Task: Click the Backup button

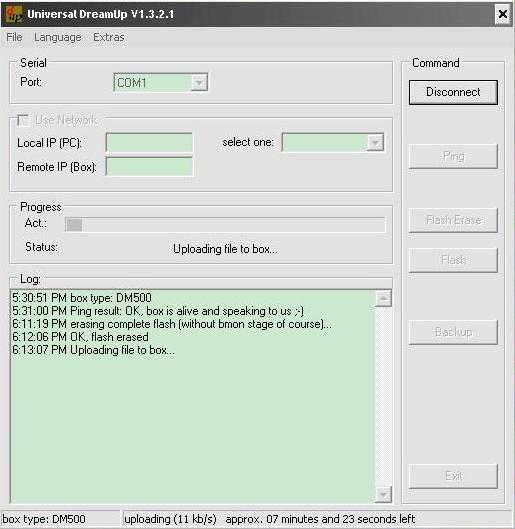Action: point(453,332)
